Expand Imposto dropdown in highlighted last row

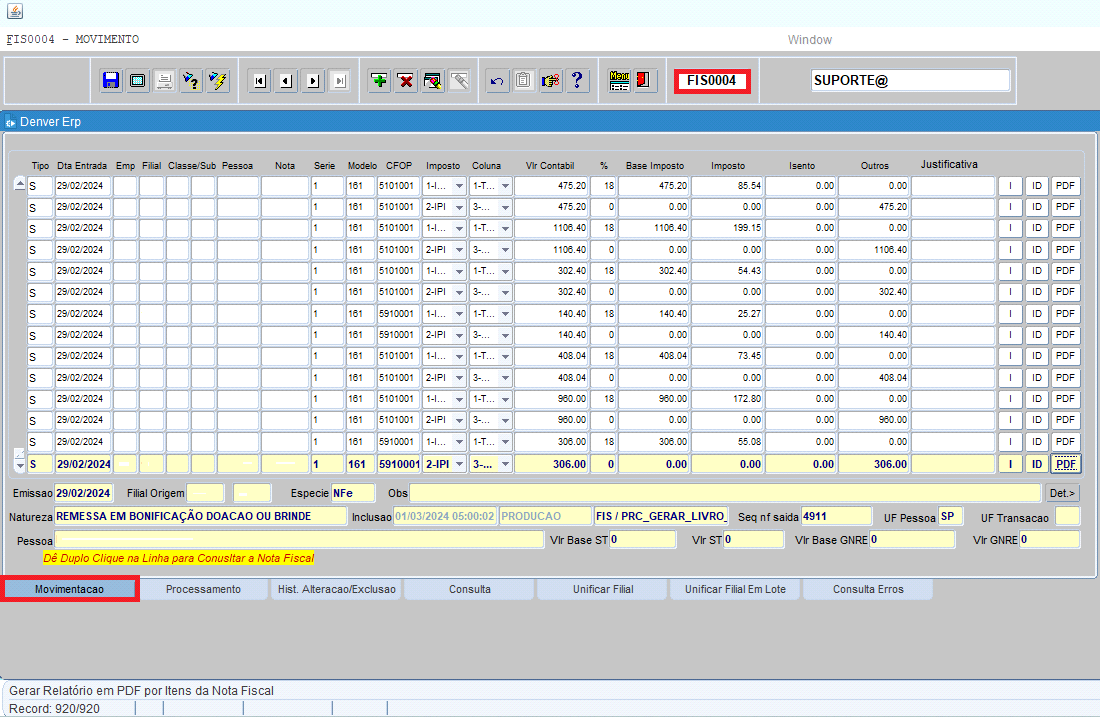459,464
